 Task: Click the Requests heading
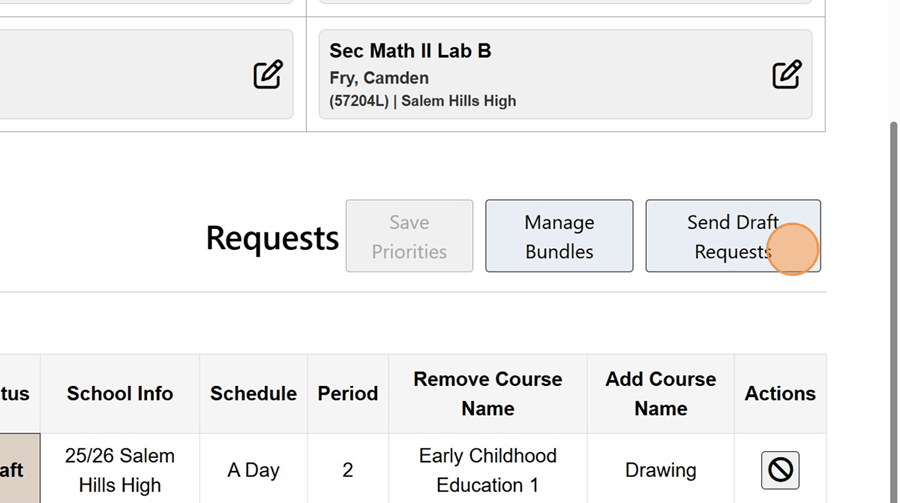(272, 238)
